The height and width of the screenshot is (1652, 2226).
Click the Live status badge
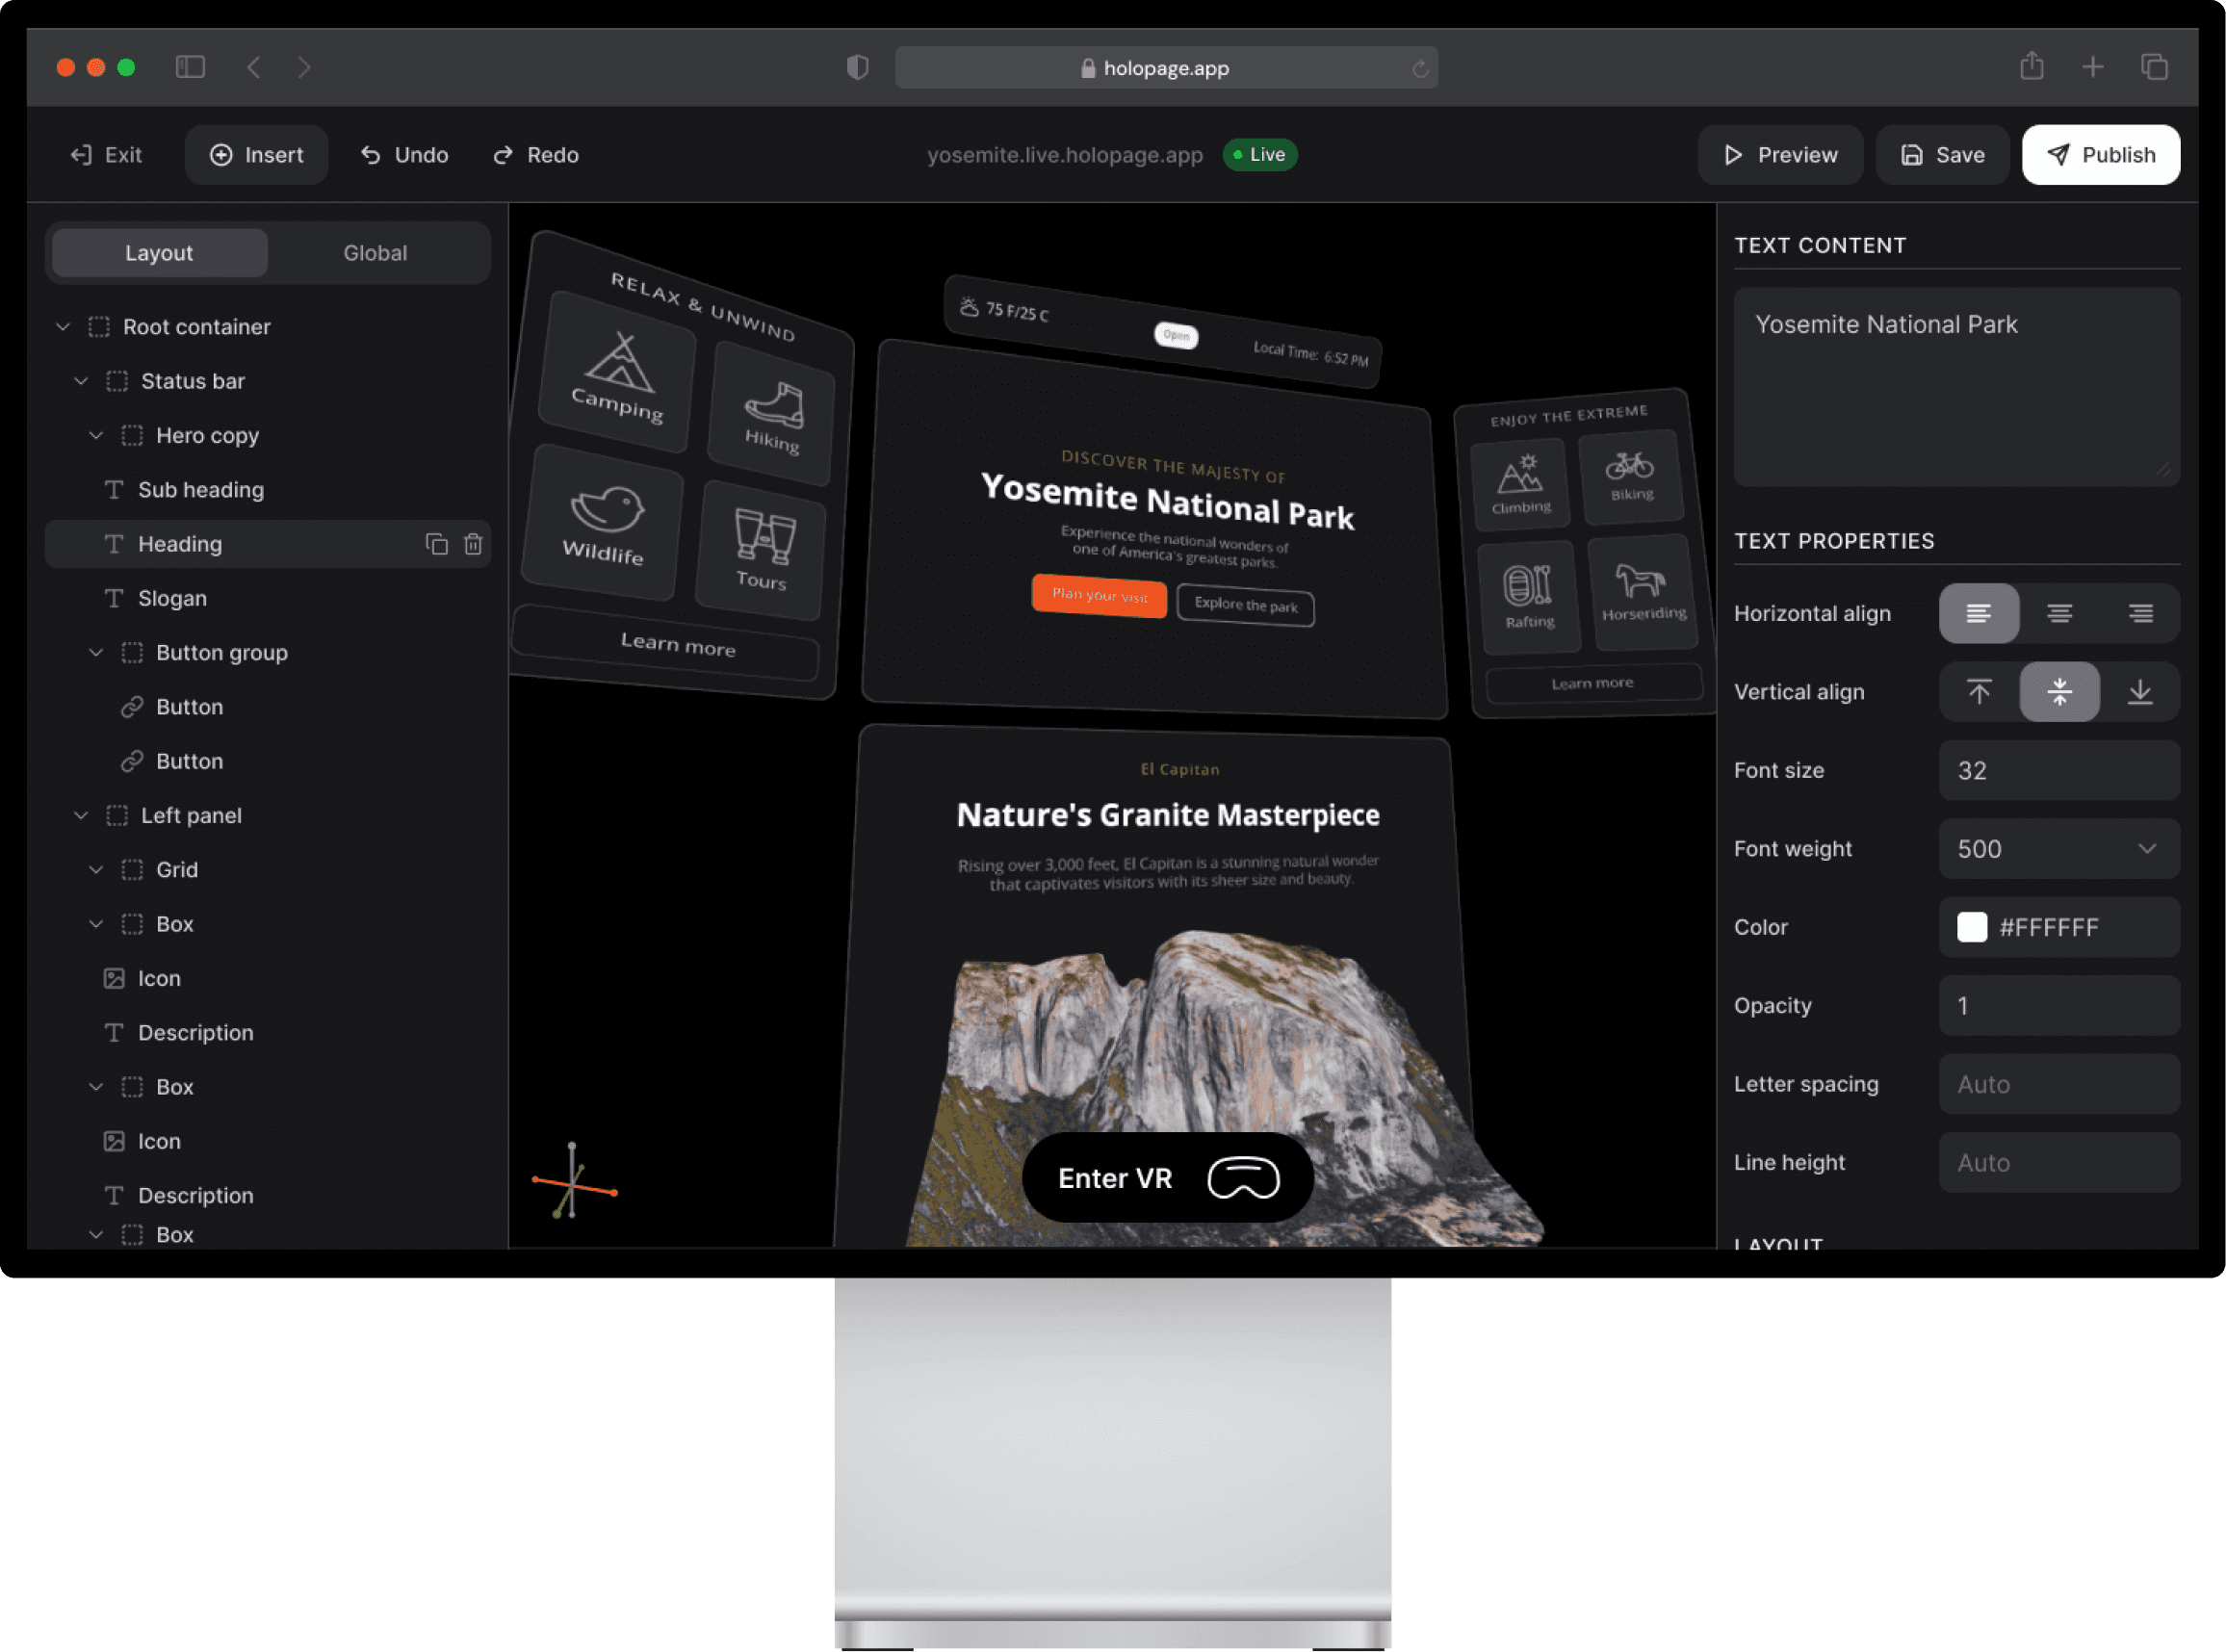(1259, 155)
